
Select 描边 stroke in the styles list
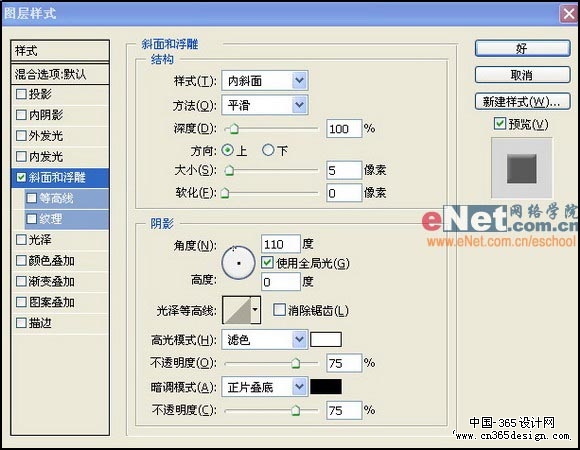click(60, 323)
